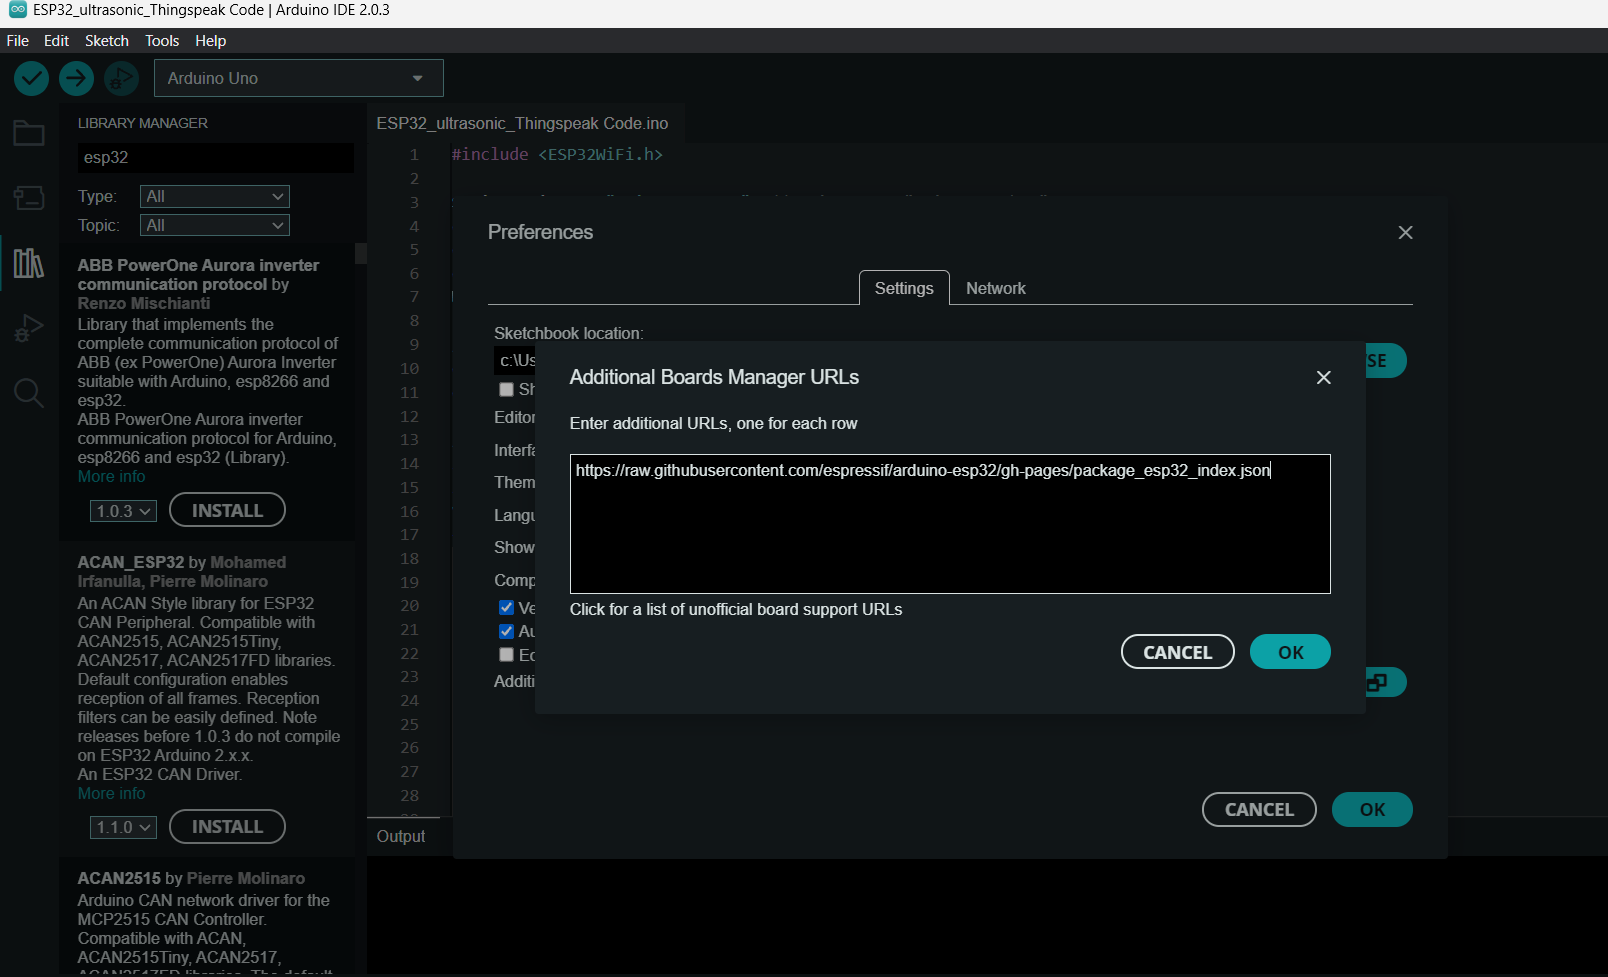1608x977 pixels.
Task: Click OK in the Additional Boards Manager URLs dialog
Action: pos(1290,652)
